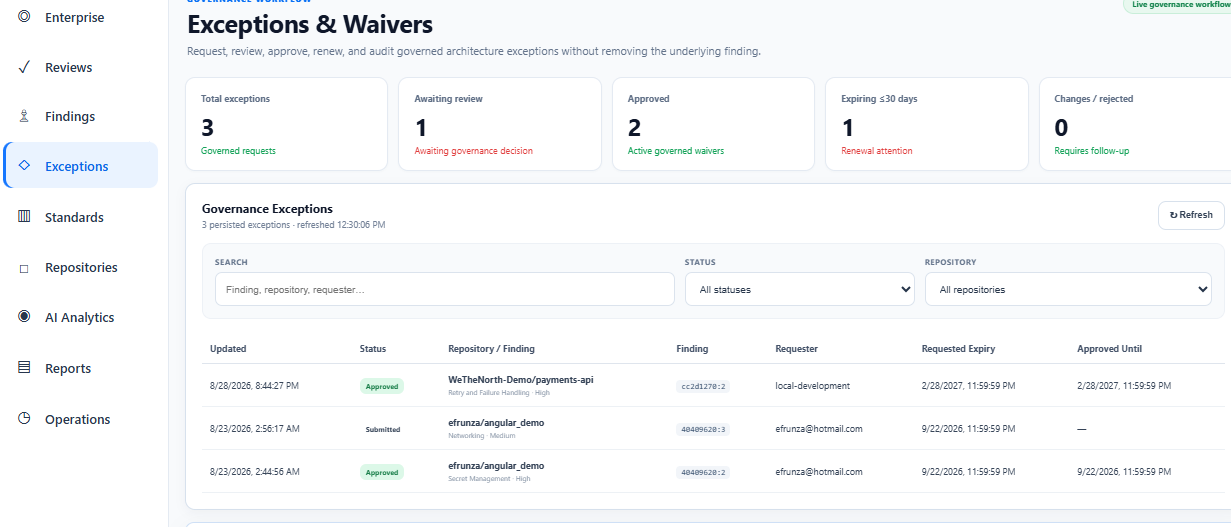Click finding ID 40409620:3
Screen dimensions: 1231x527
coord(703,429)
